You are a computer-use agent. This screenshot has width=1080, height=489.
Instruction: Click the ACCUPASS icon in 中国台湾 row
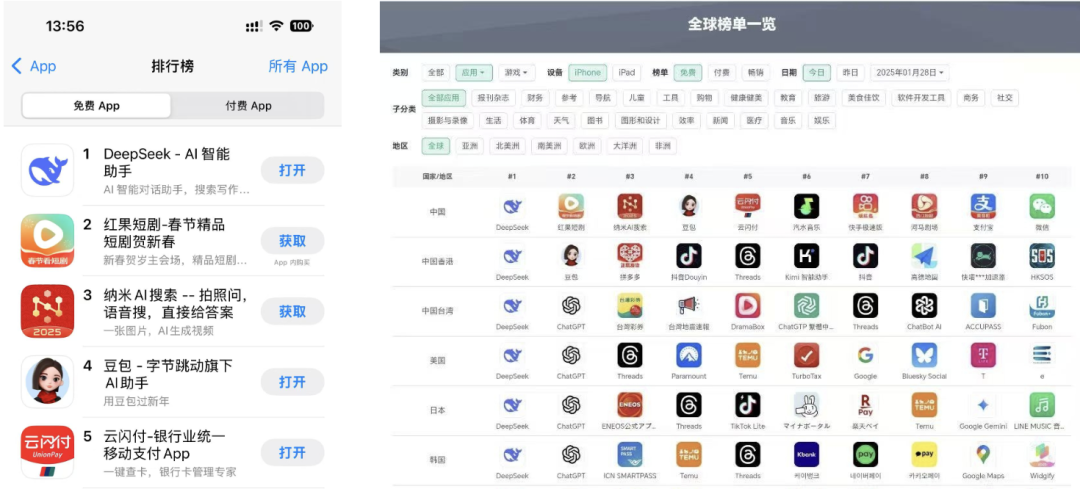(983, 305)
